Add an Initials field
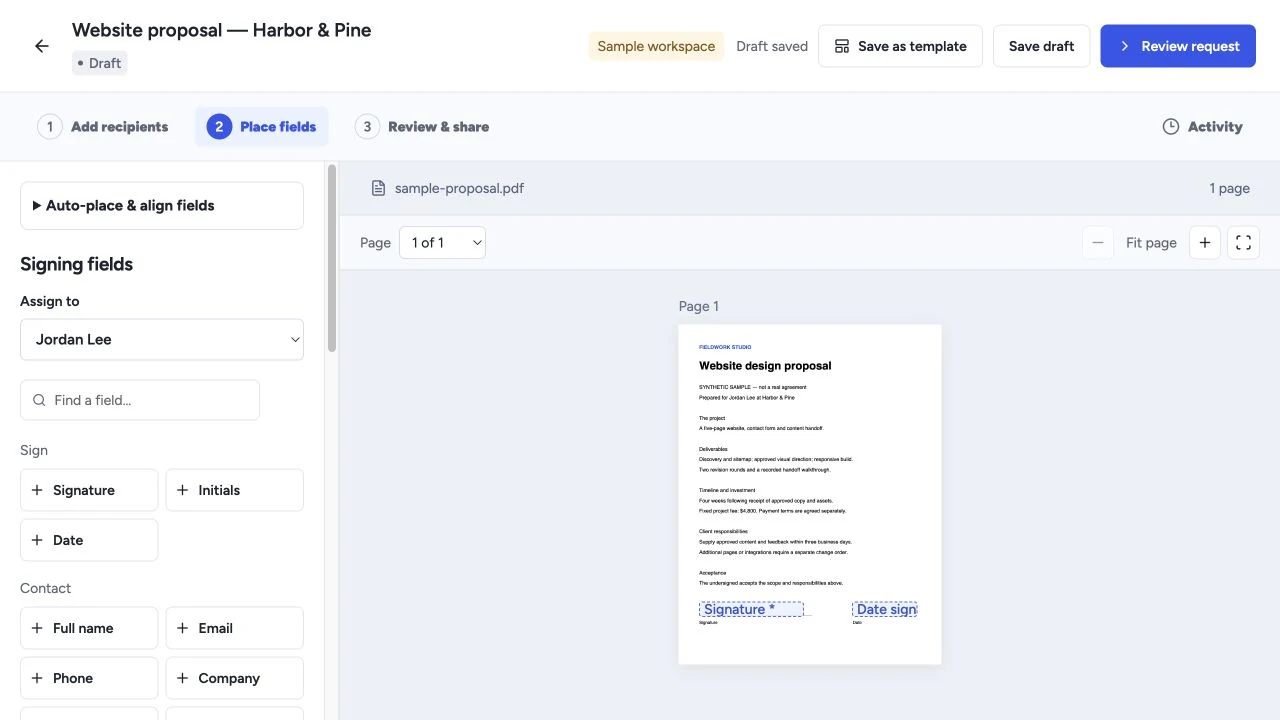This screenshot has height=720, width=1280. click(x=234, y=490)
